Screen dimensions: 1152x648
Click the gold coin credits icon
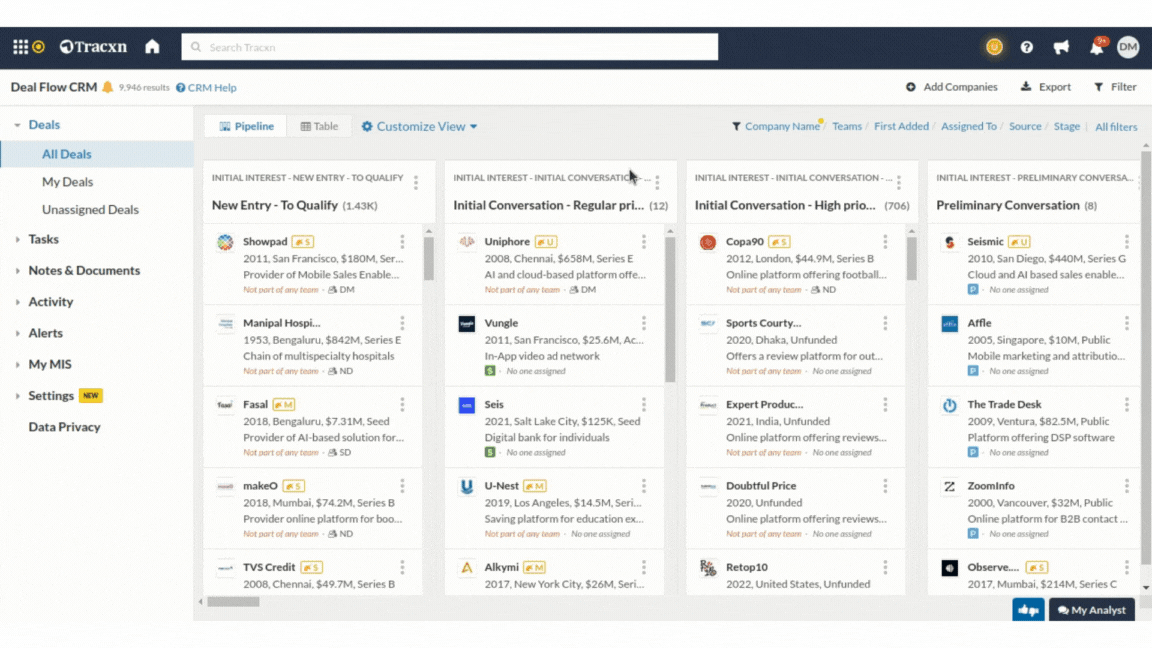[x=993, y=47]
